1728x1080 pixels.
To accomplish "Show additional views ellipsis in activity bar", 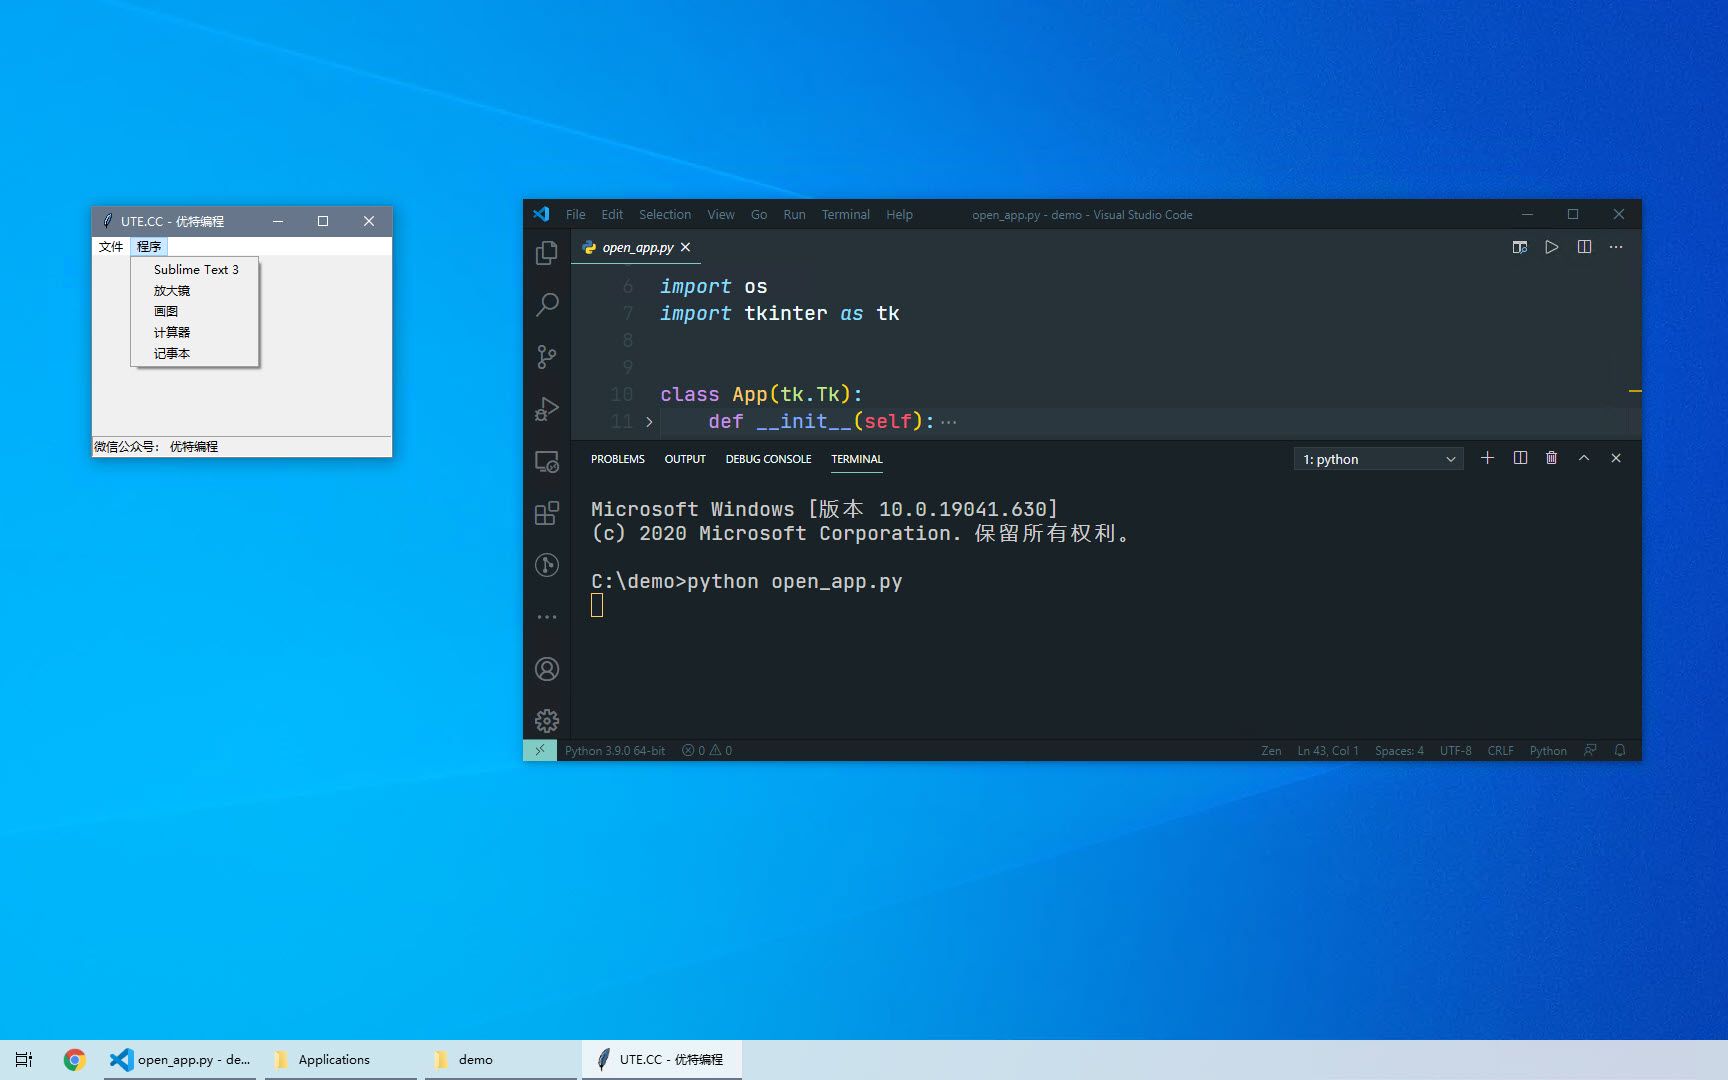I will tap(547, 617).
